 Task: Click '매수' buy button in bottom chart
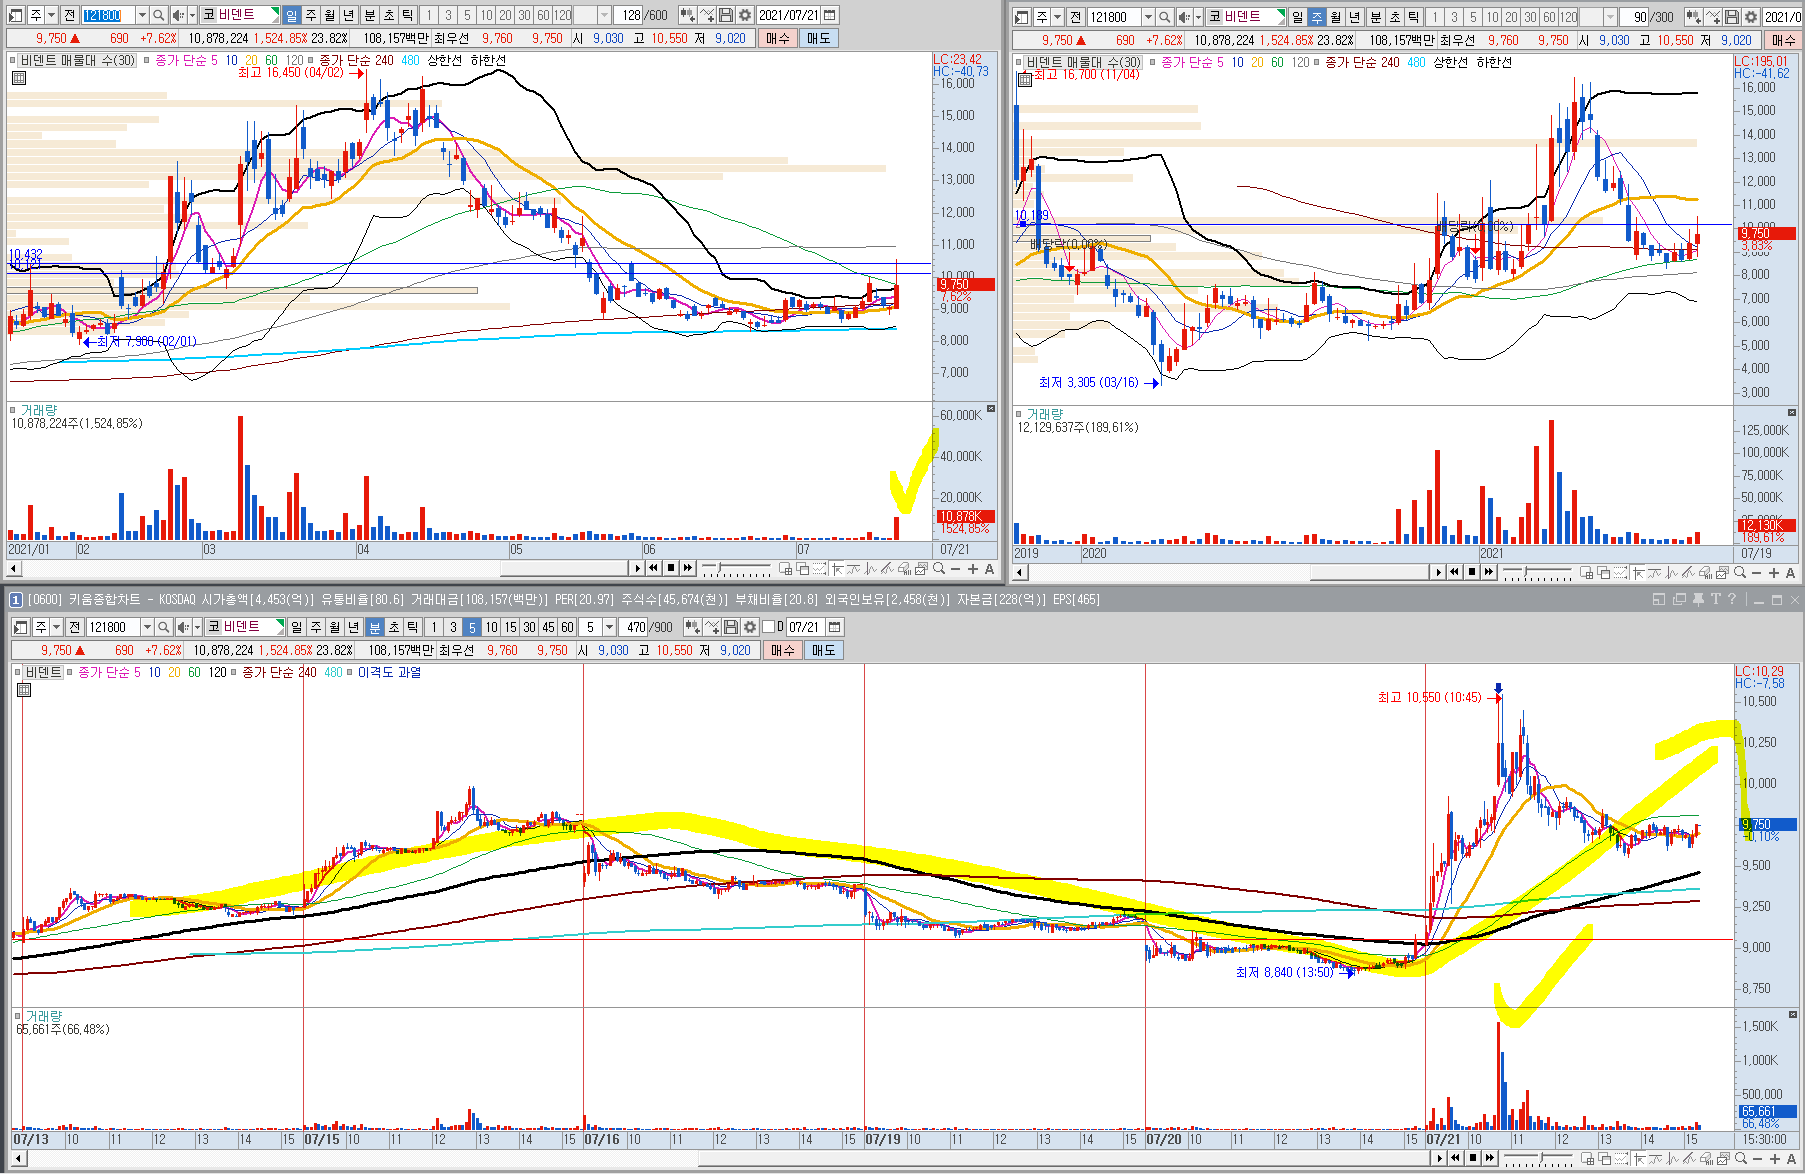click(x=782, y=650)
